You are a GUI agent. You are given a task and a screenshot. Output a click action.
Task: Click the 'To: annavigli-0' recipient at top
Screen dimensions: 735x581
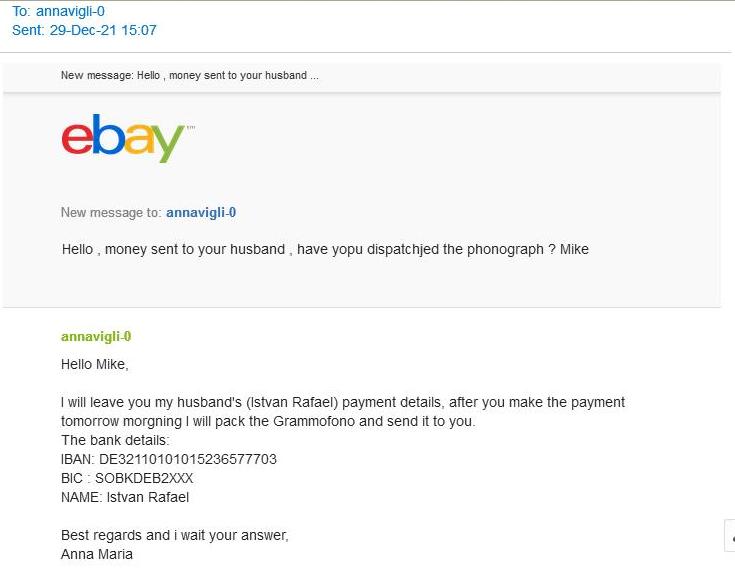coord(58,11)
